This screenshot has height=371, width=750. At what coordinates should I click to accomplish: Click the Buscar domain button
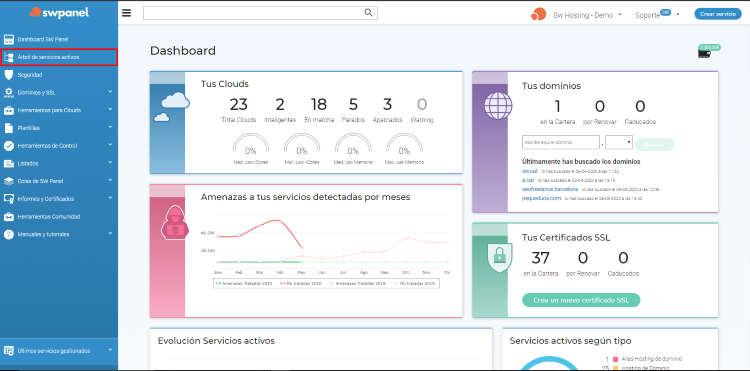655,144
